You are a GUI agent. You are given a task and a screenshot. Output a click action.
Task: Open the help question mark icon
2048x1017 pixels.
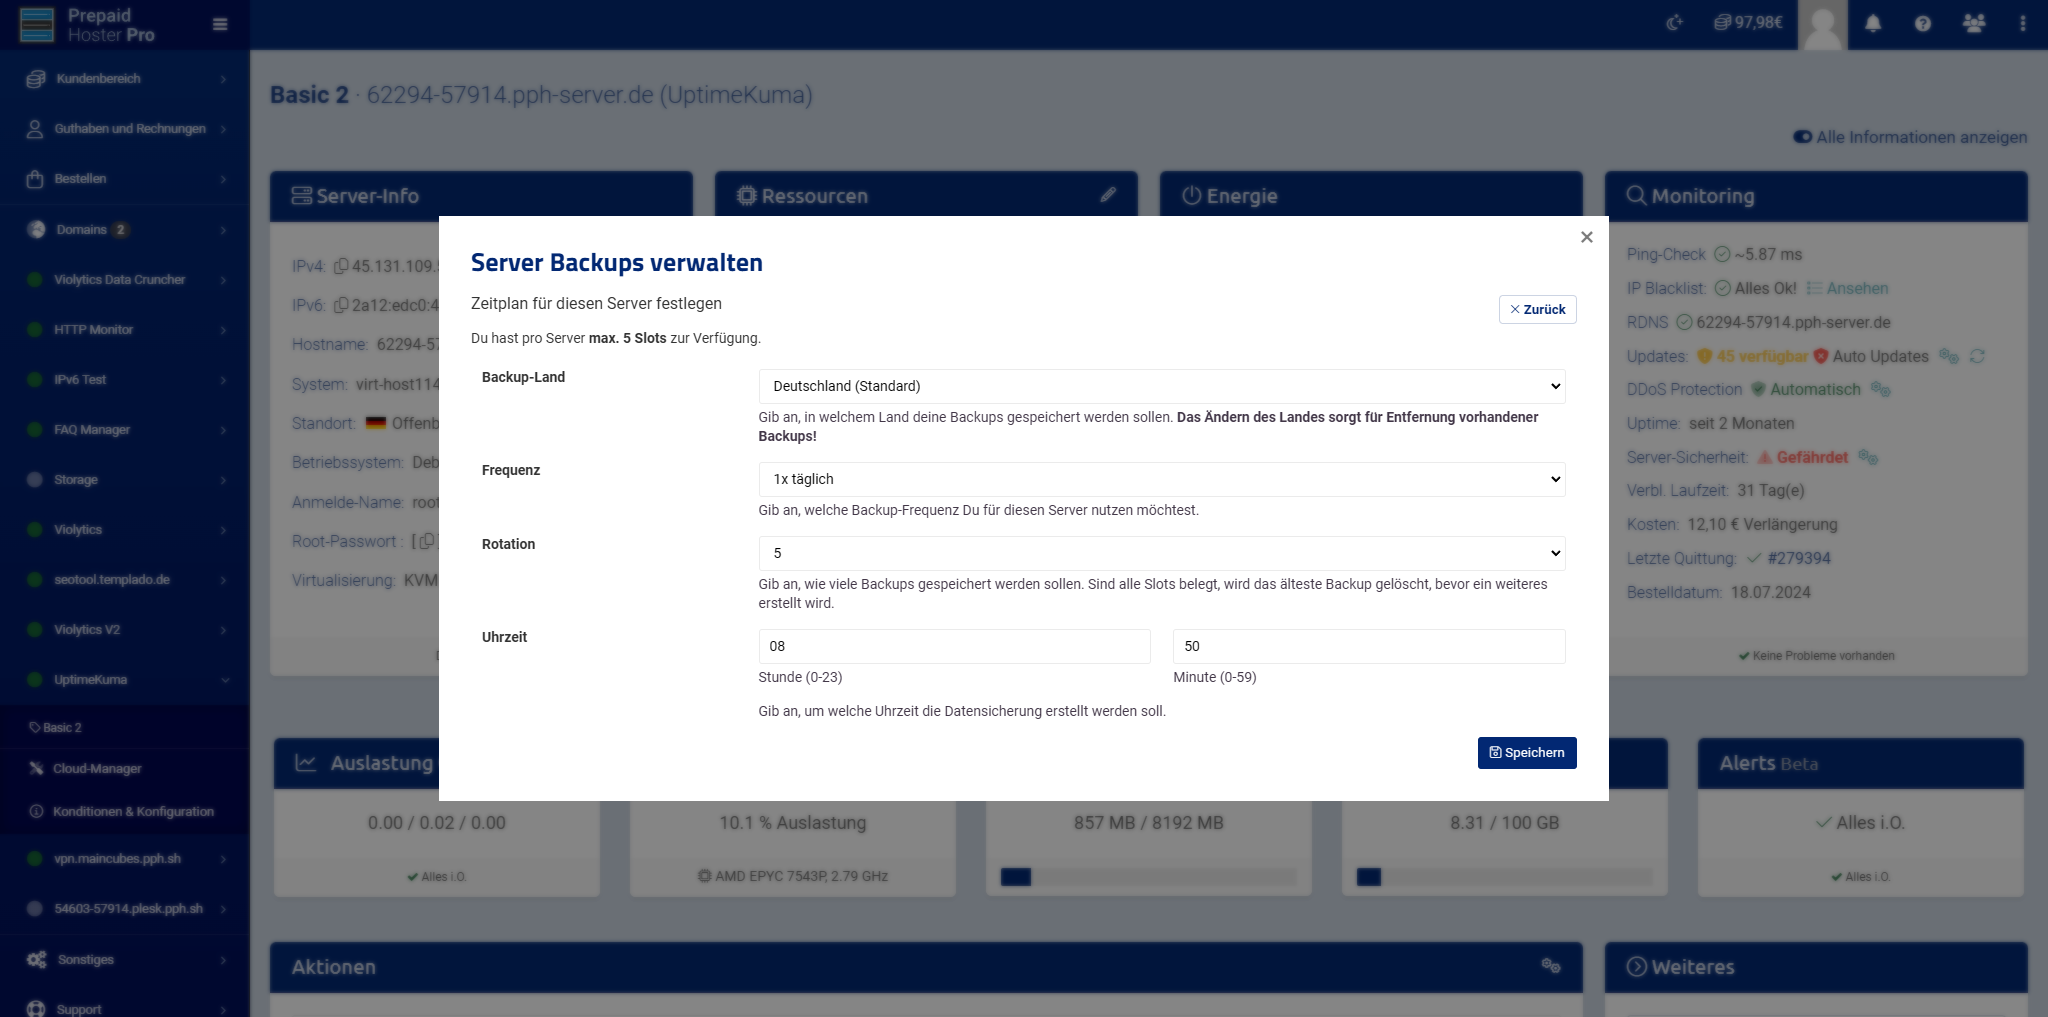tap(1922, 23)
